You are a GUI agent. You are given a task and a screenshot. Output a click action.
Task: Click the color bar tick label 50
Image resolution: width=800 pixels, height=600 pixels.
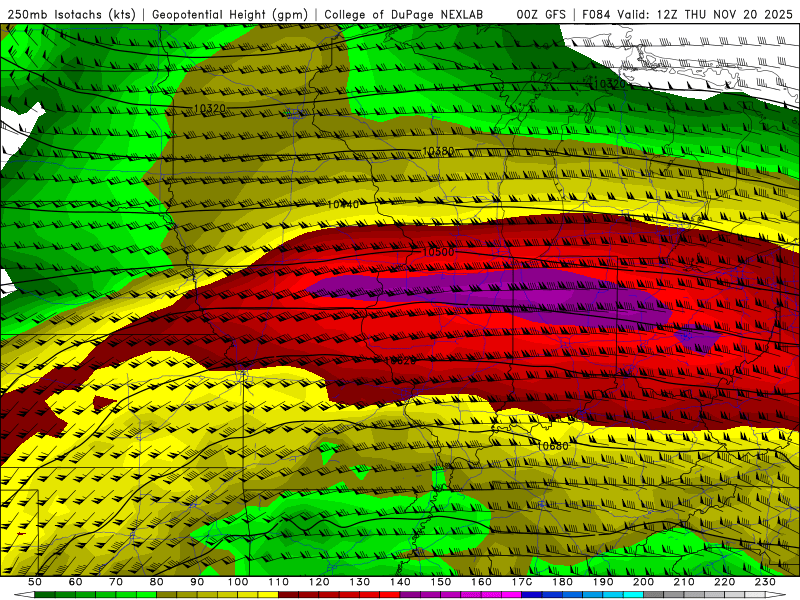(35, 582)
